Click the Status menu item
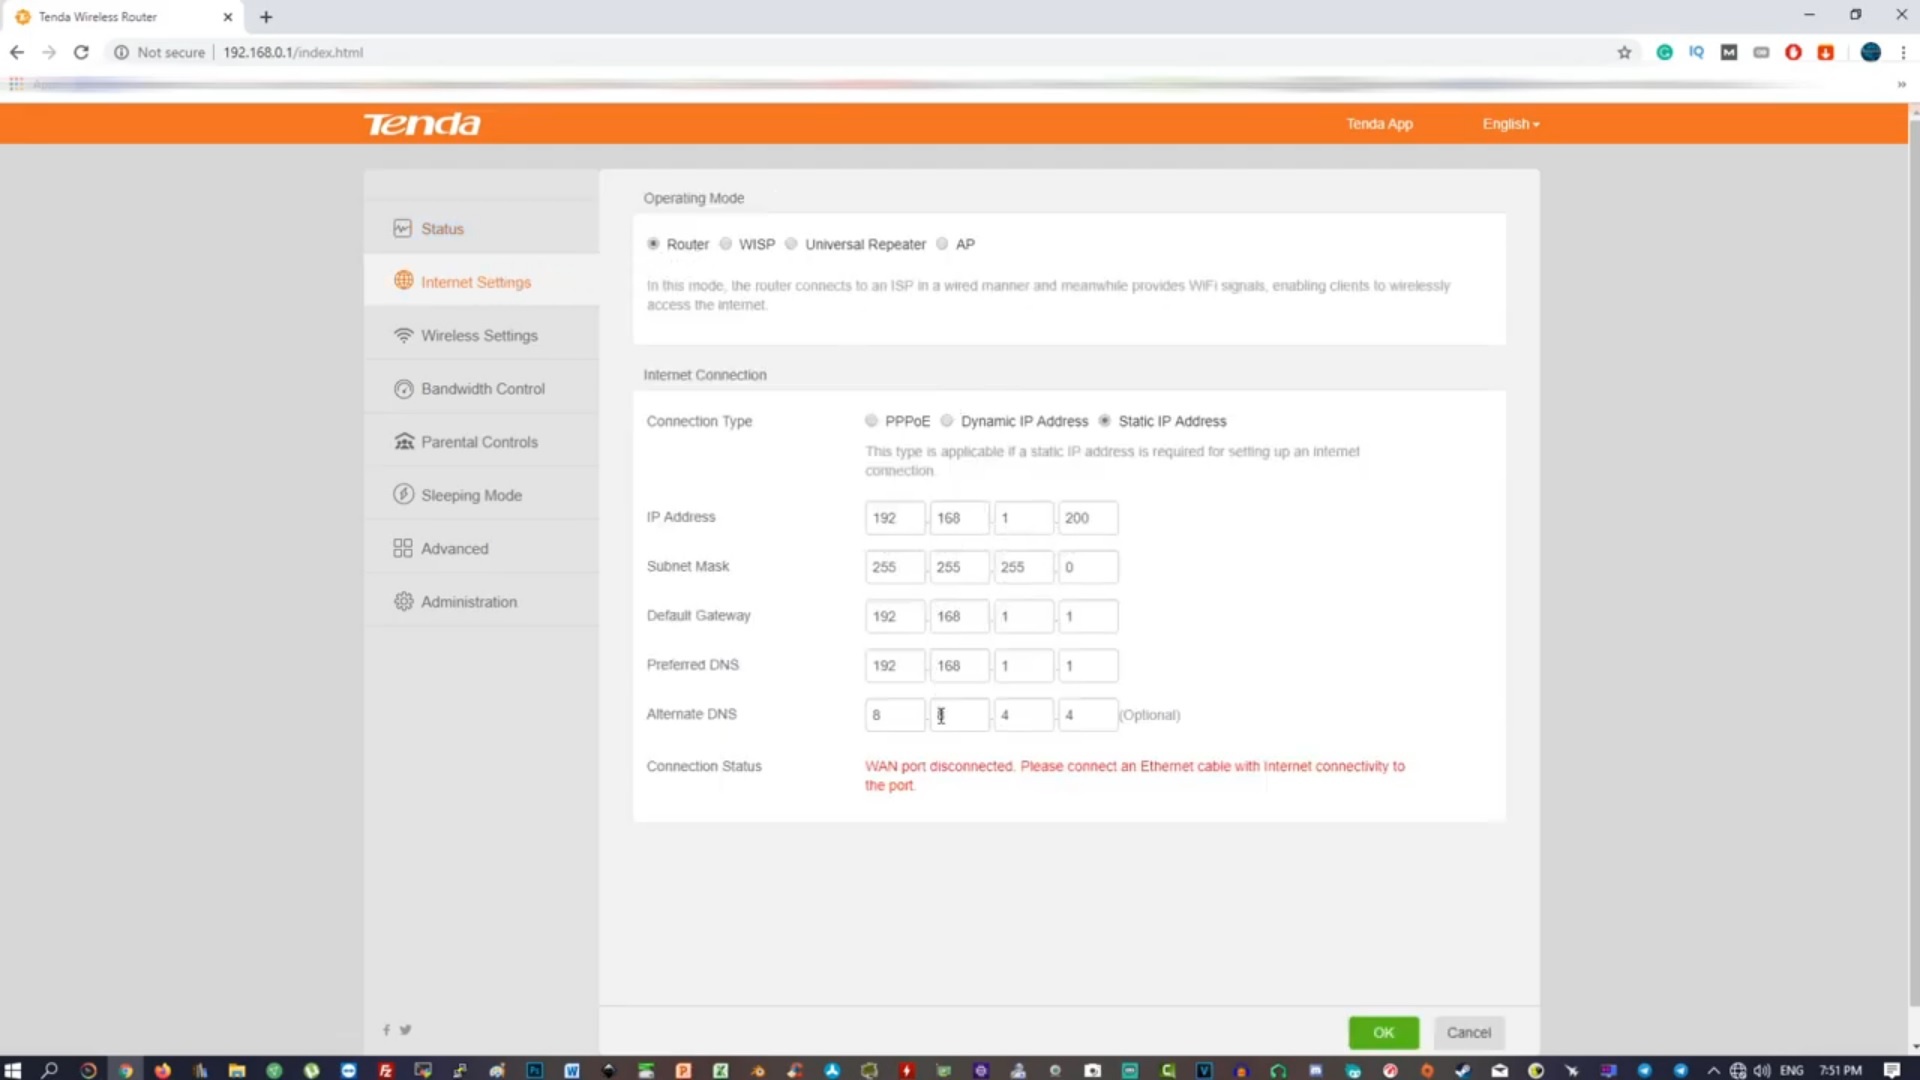The height and width of the screenshot is (1080, 1920). 442,228
